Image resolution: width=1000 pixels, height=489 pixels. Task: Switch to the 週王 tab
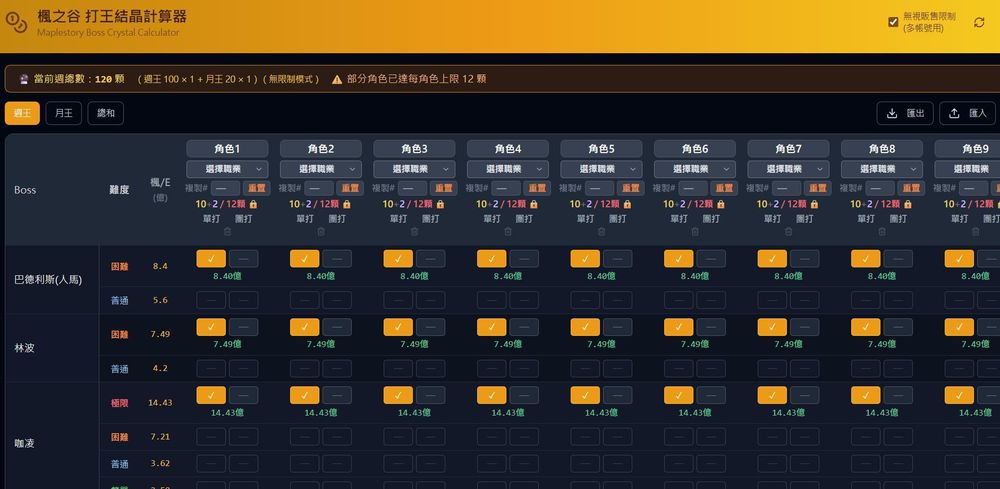[22, 113]
